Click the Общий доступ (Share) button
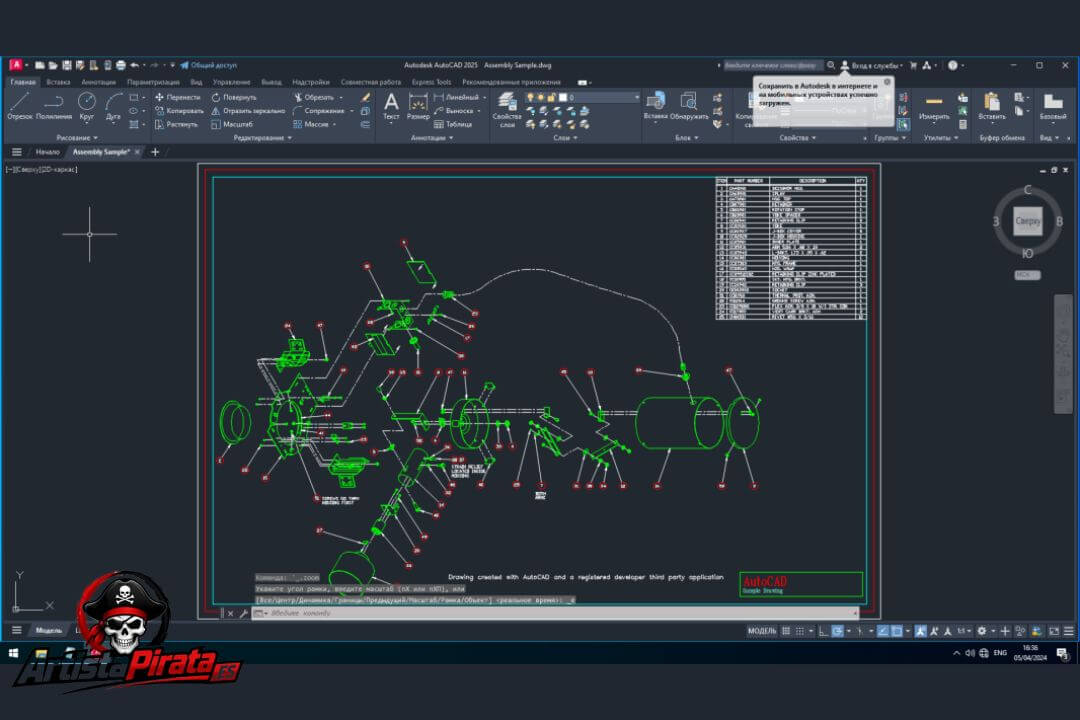The width and height of the screenshot is (1080, 720). coord(208,65)
